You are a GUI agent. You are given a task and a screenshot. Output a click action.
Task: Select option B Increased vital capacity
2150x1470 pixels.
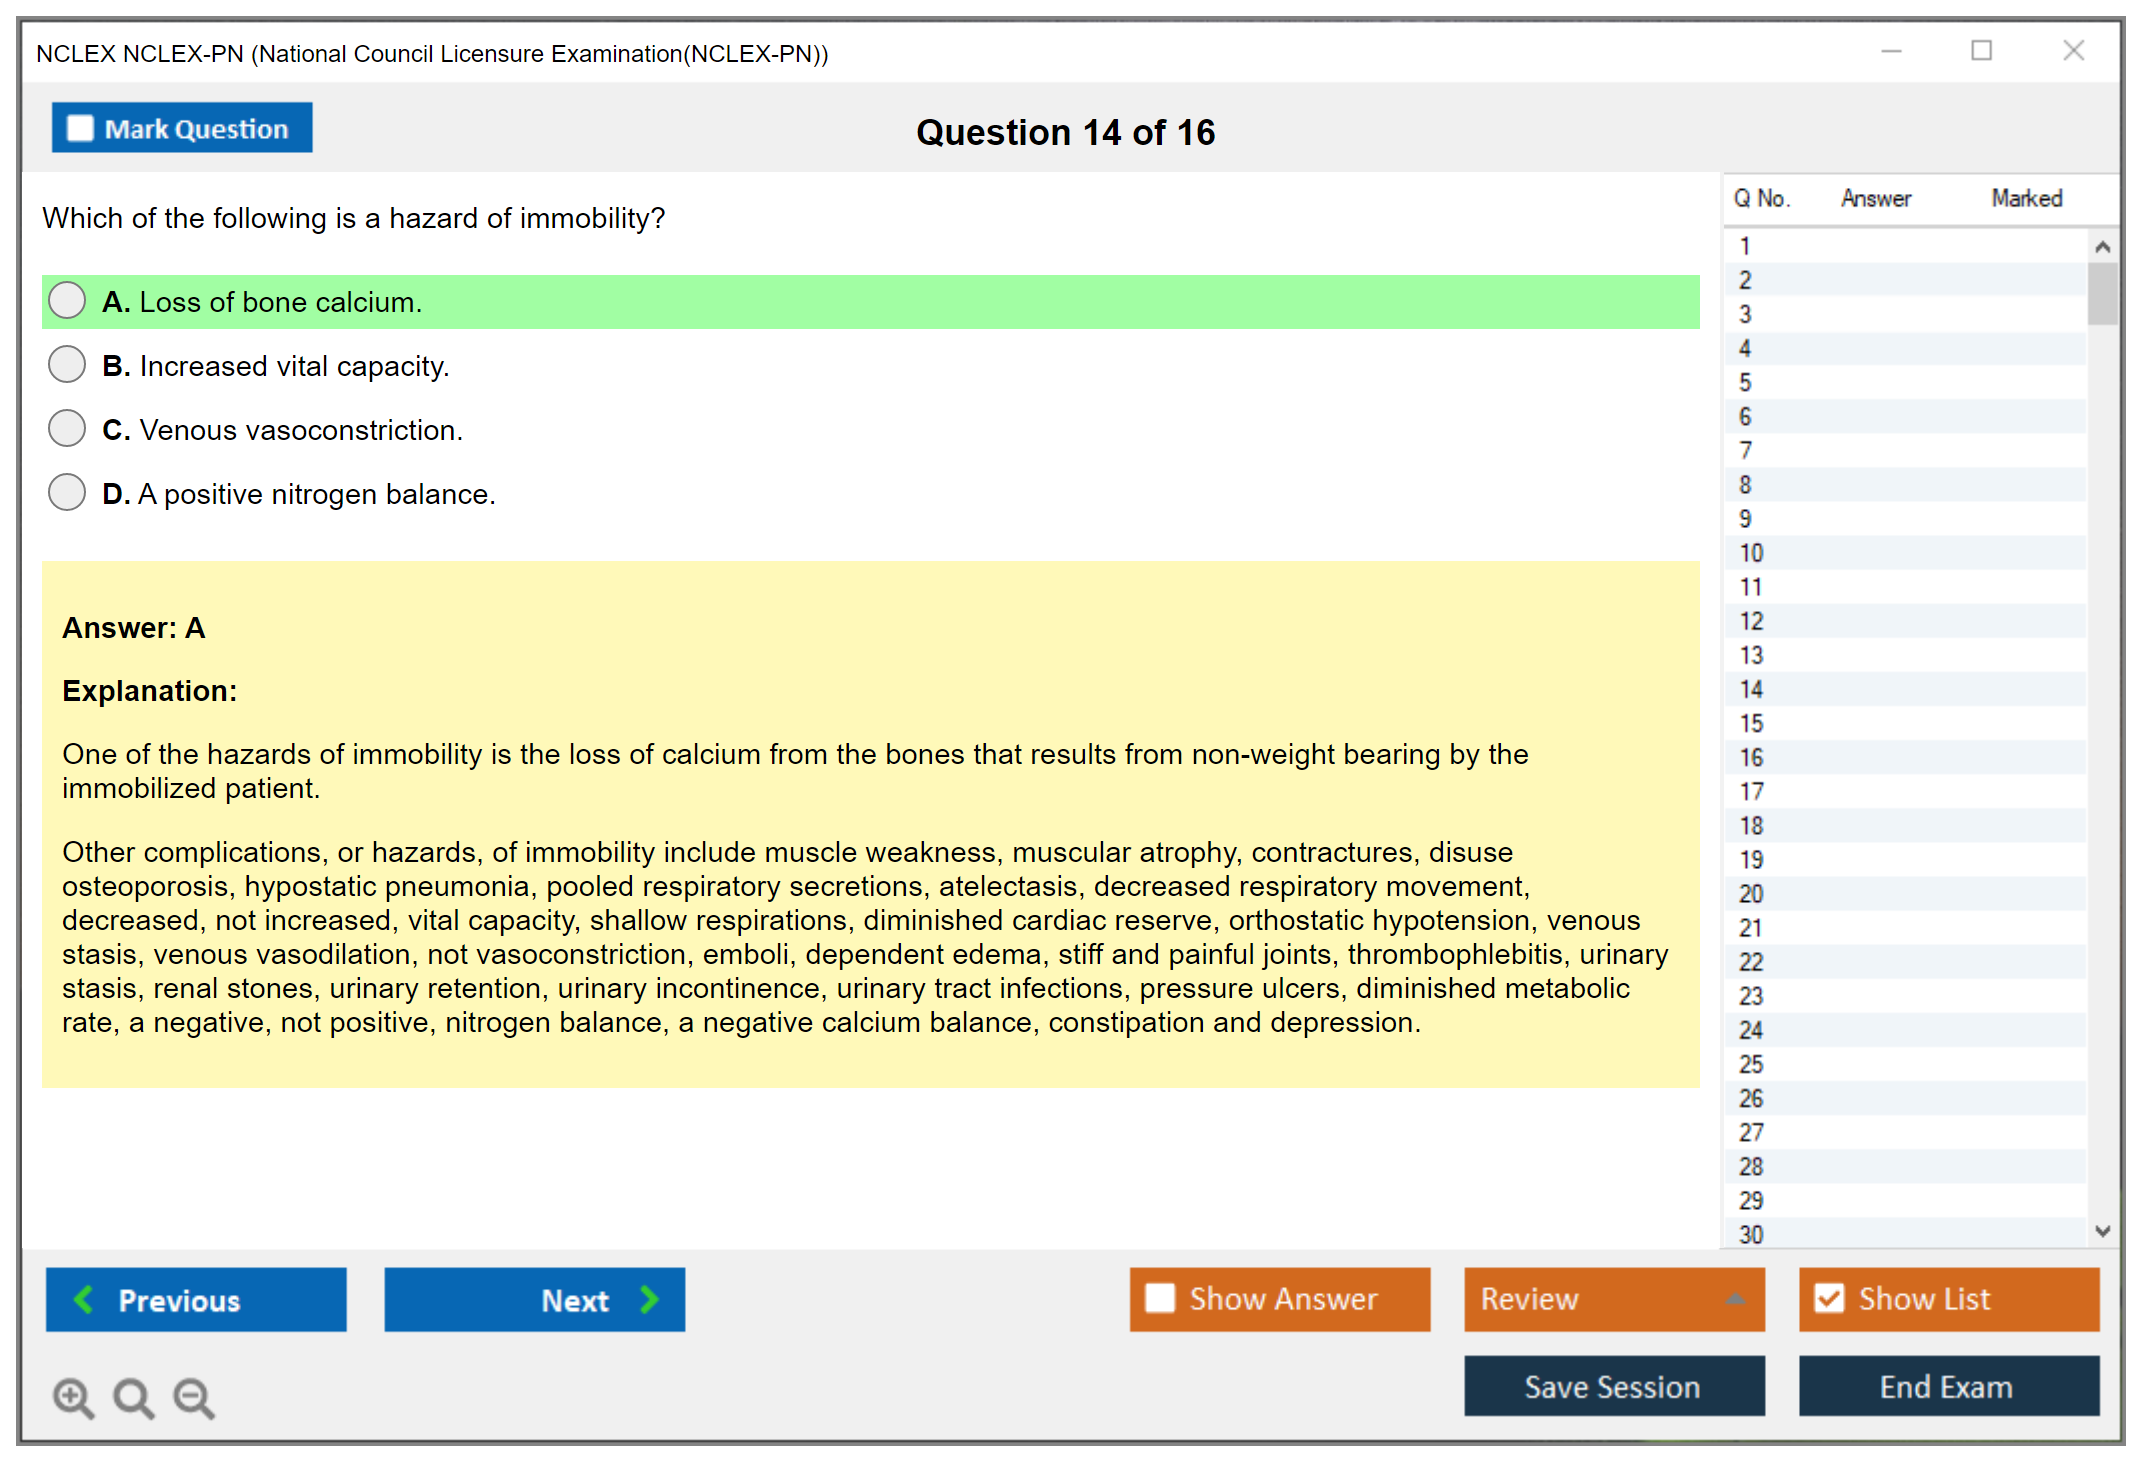point(67,365)
